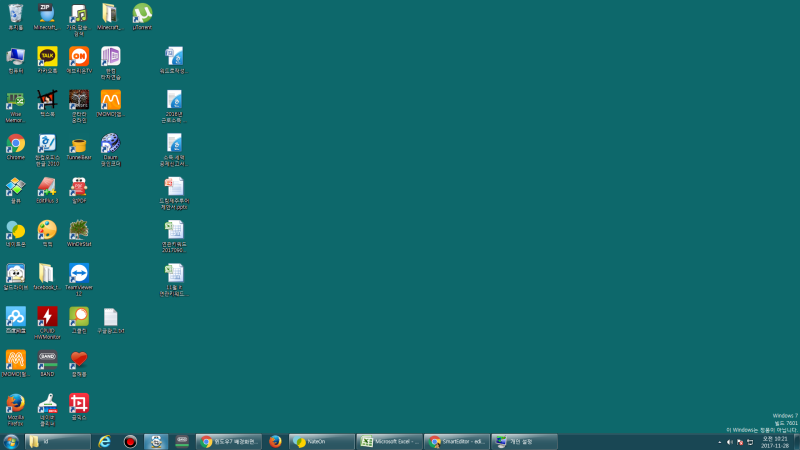Image resolution: width=800 pixels, height=450 pixels.
Task: Open the purple Hancom typing practice icon
Action: [110, 63]
